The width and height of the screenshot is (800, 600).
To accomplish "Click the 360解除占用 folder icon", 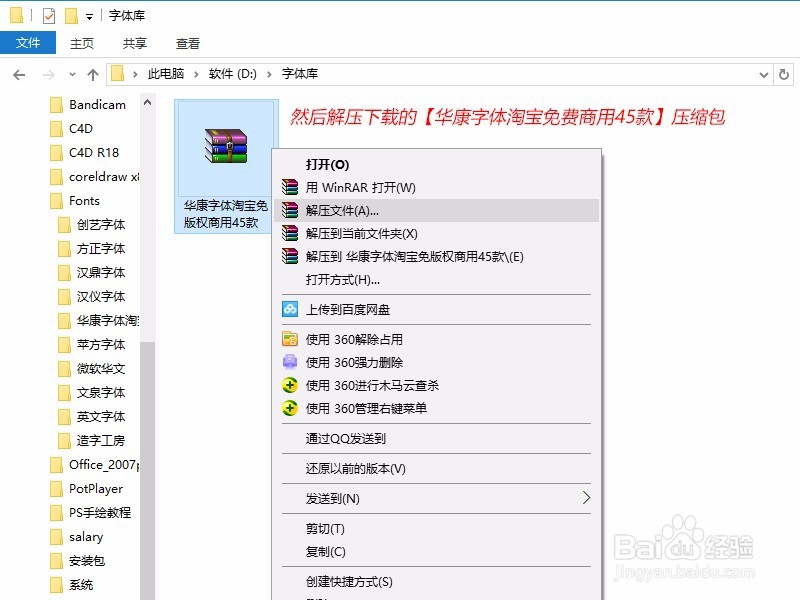I will click(290, 339).
